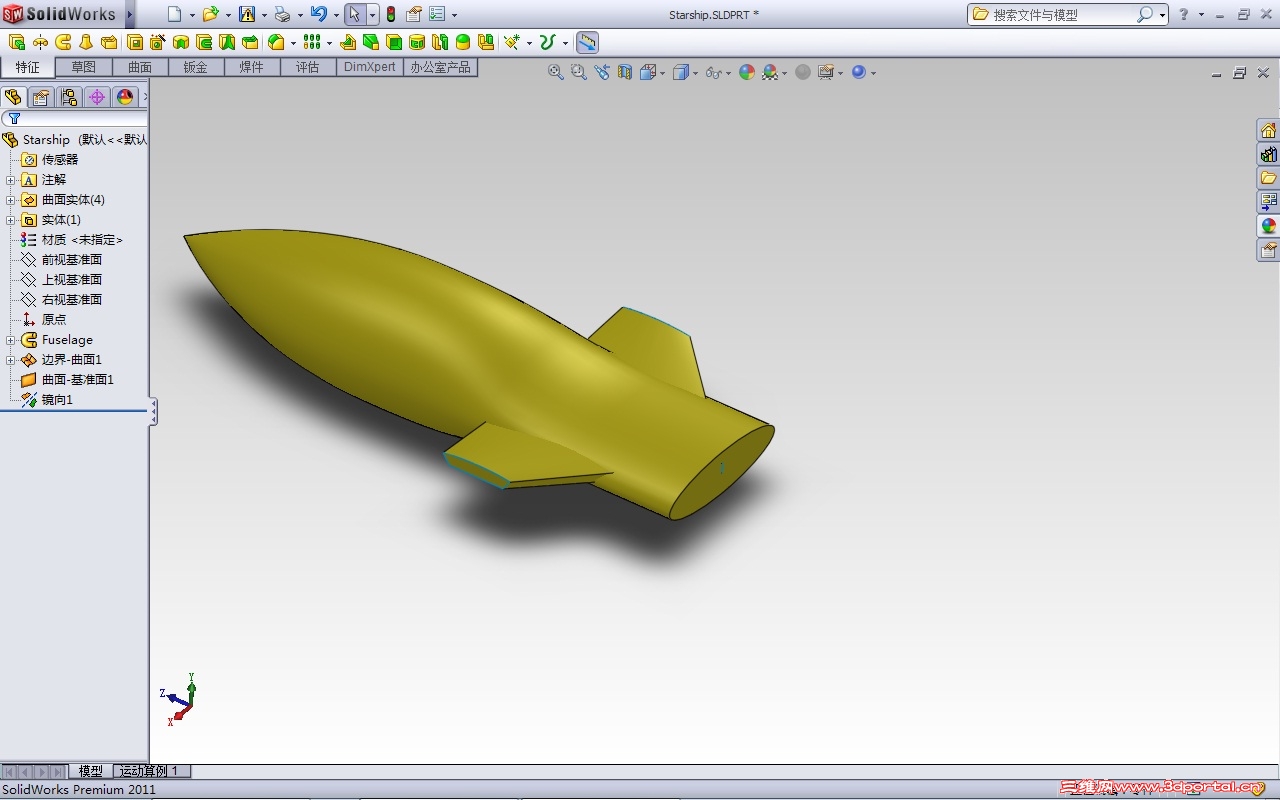Click the Zoom to Area icon

pyautogui.click(x=579, y=72)
